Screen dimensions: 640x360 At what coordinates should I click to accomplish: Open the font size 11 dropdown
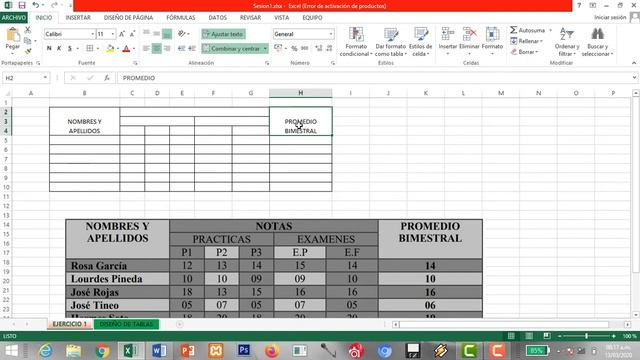click(113, 34)
